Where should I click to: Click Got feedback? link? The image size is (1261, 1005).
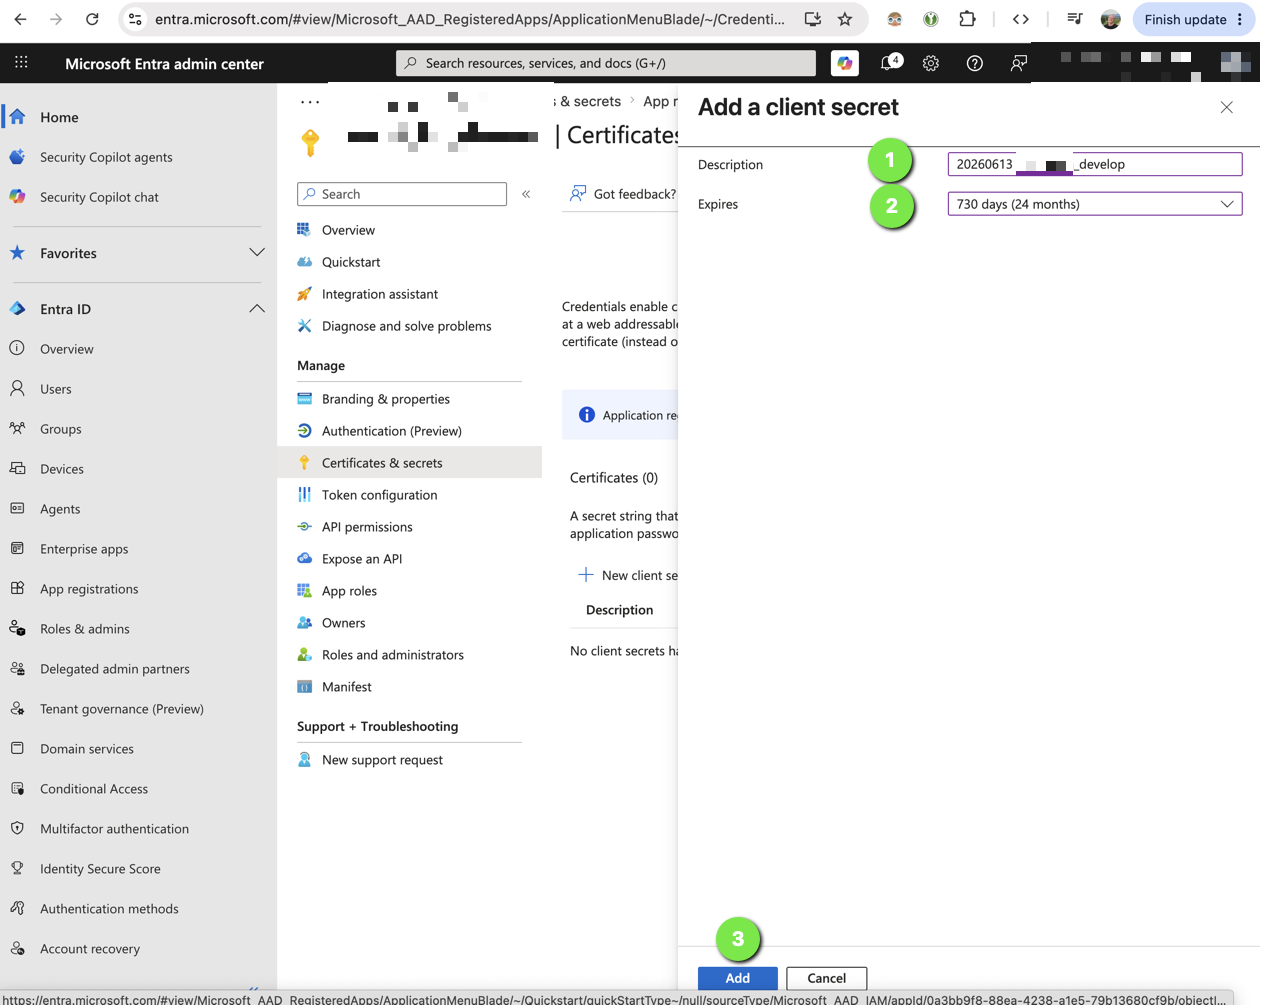click(623, 194)
